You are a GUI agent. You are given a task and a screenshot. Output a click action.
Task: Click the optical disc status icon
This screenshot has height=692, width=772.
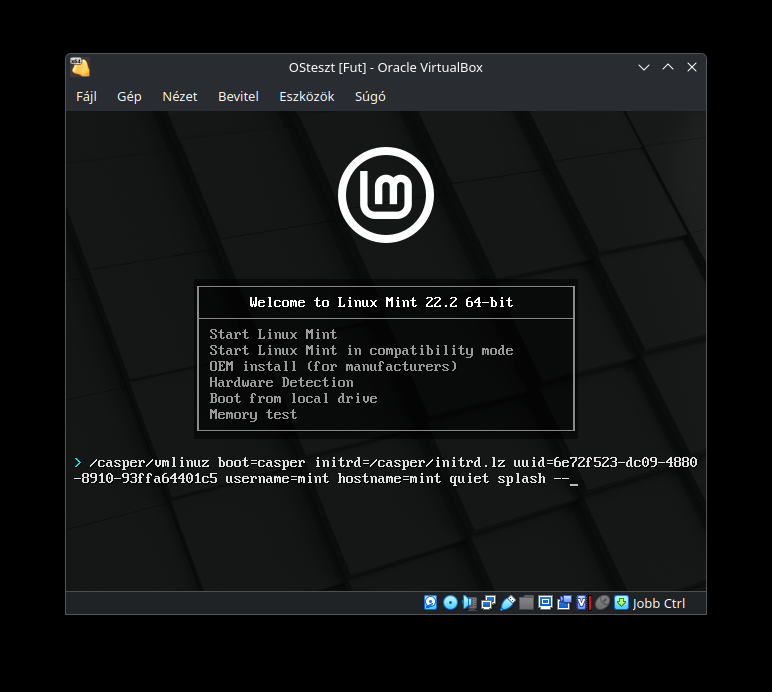[450, 602]
